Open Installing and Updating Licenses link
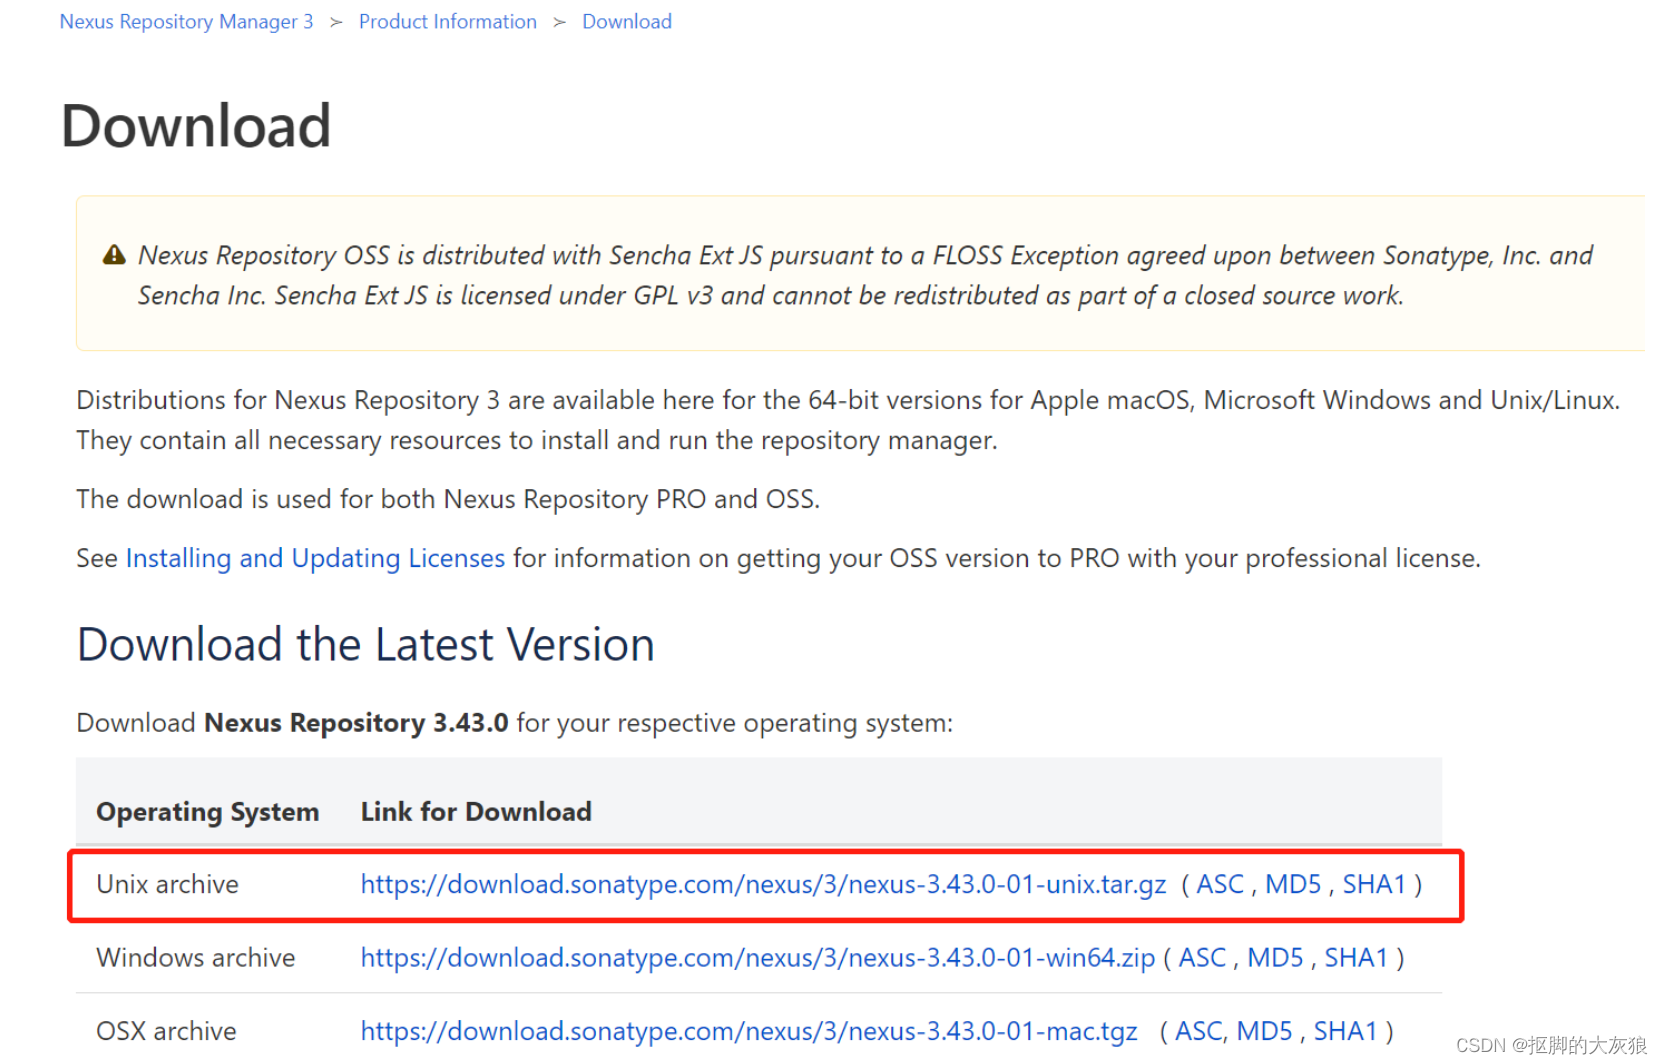The width and height of the screenshot is (1663, 1064). coord(315,558)
